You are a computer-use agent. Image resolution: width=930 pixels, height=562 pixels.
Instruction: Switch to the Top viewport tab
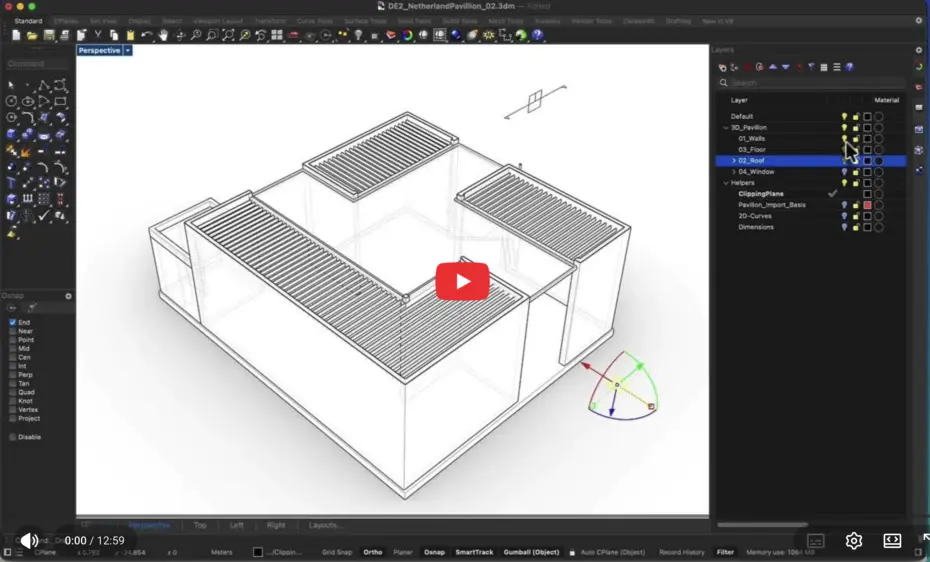coord(200,525)
